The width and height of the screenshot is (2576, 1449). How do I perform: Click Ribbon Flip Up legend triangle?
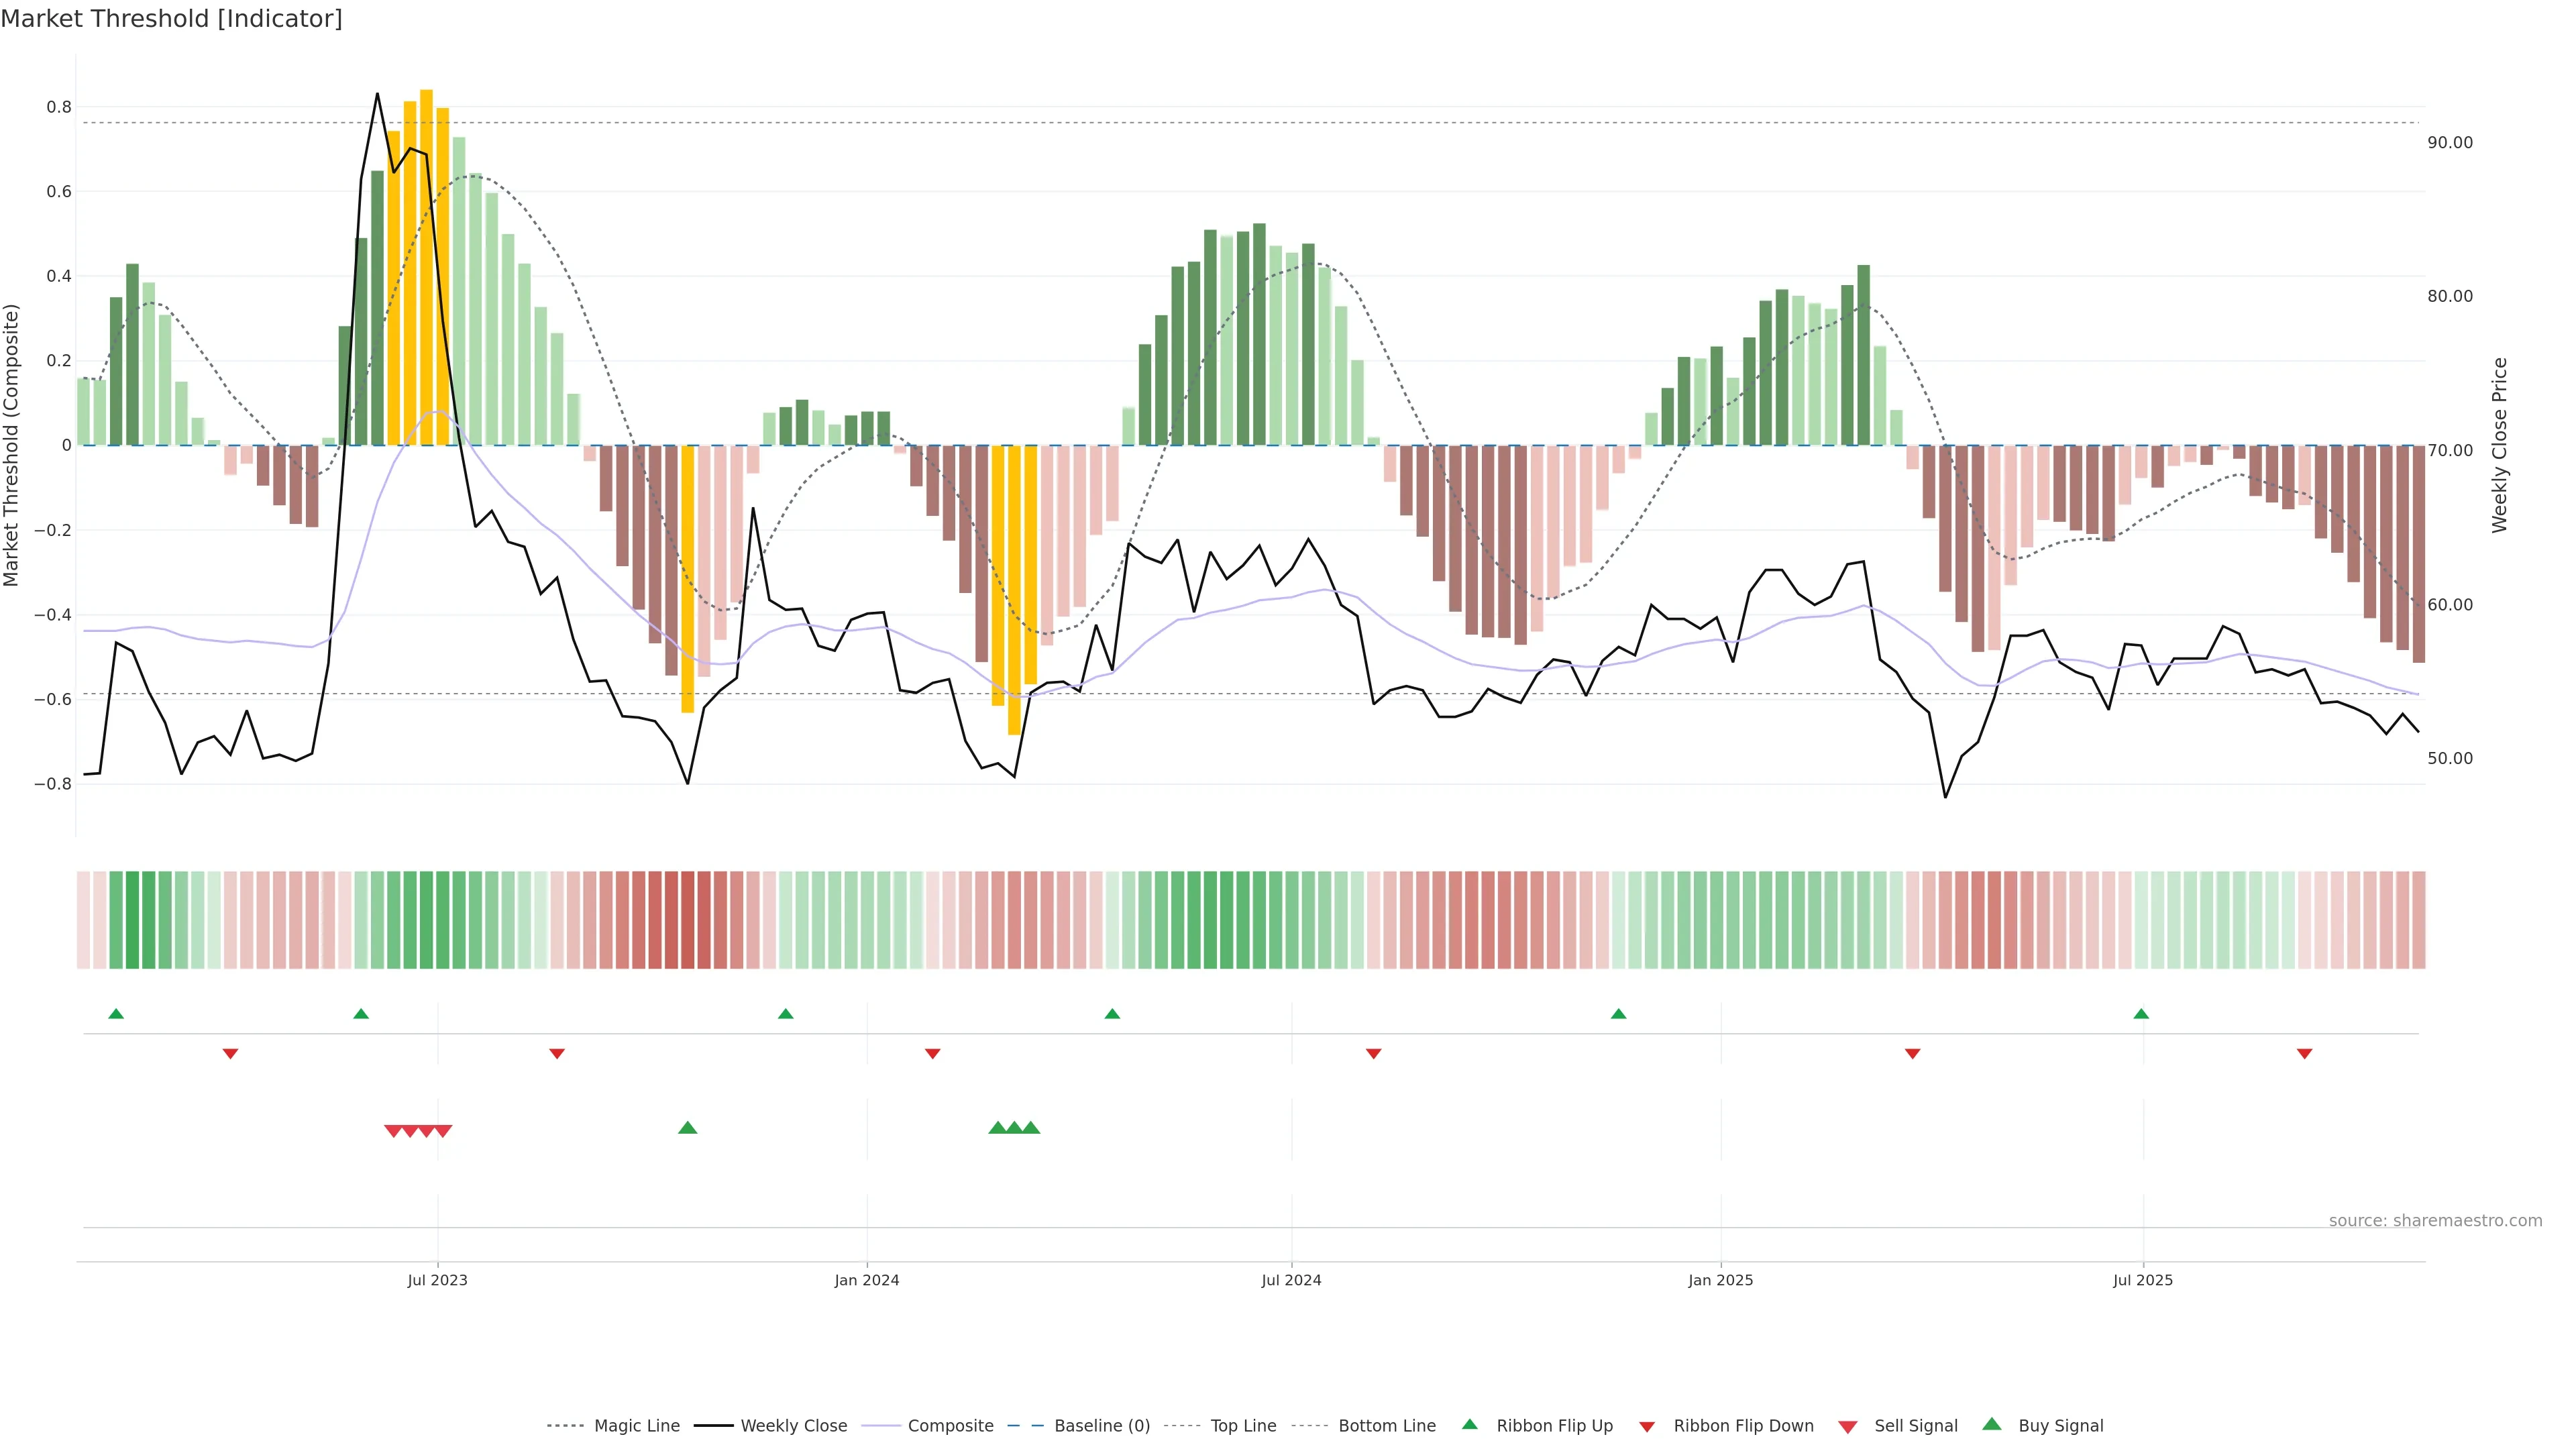[x=1470, y=1424]
